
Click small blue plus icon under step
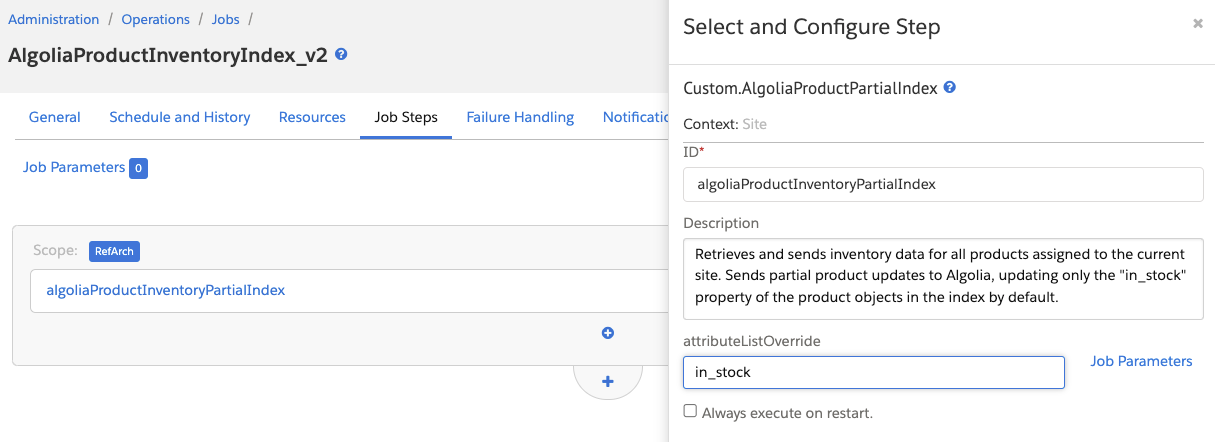click(x=607, y=333)
